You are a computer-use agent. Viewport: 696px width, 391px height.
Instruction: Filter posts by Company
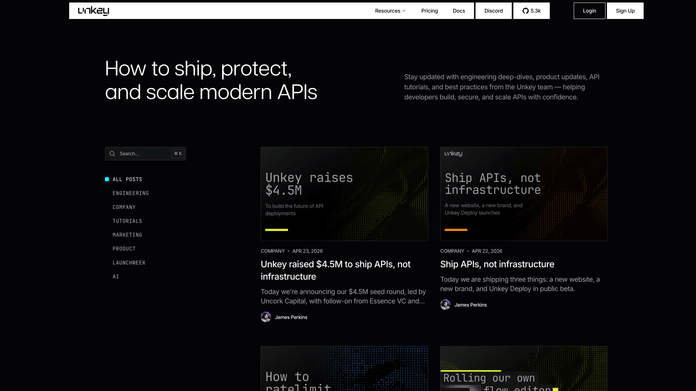124,207
